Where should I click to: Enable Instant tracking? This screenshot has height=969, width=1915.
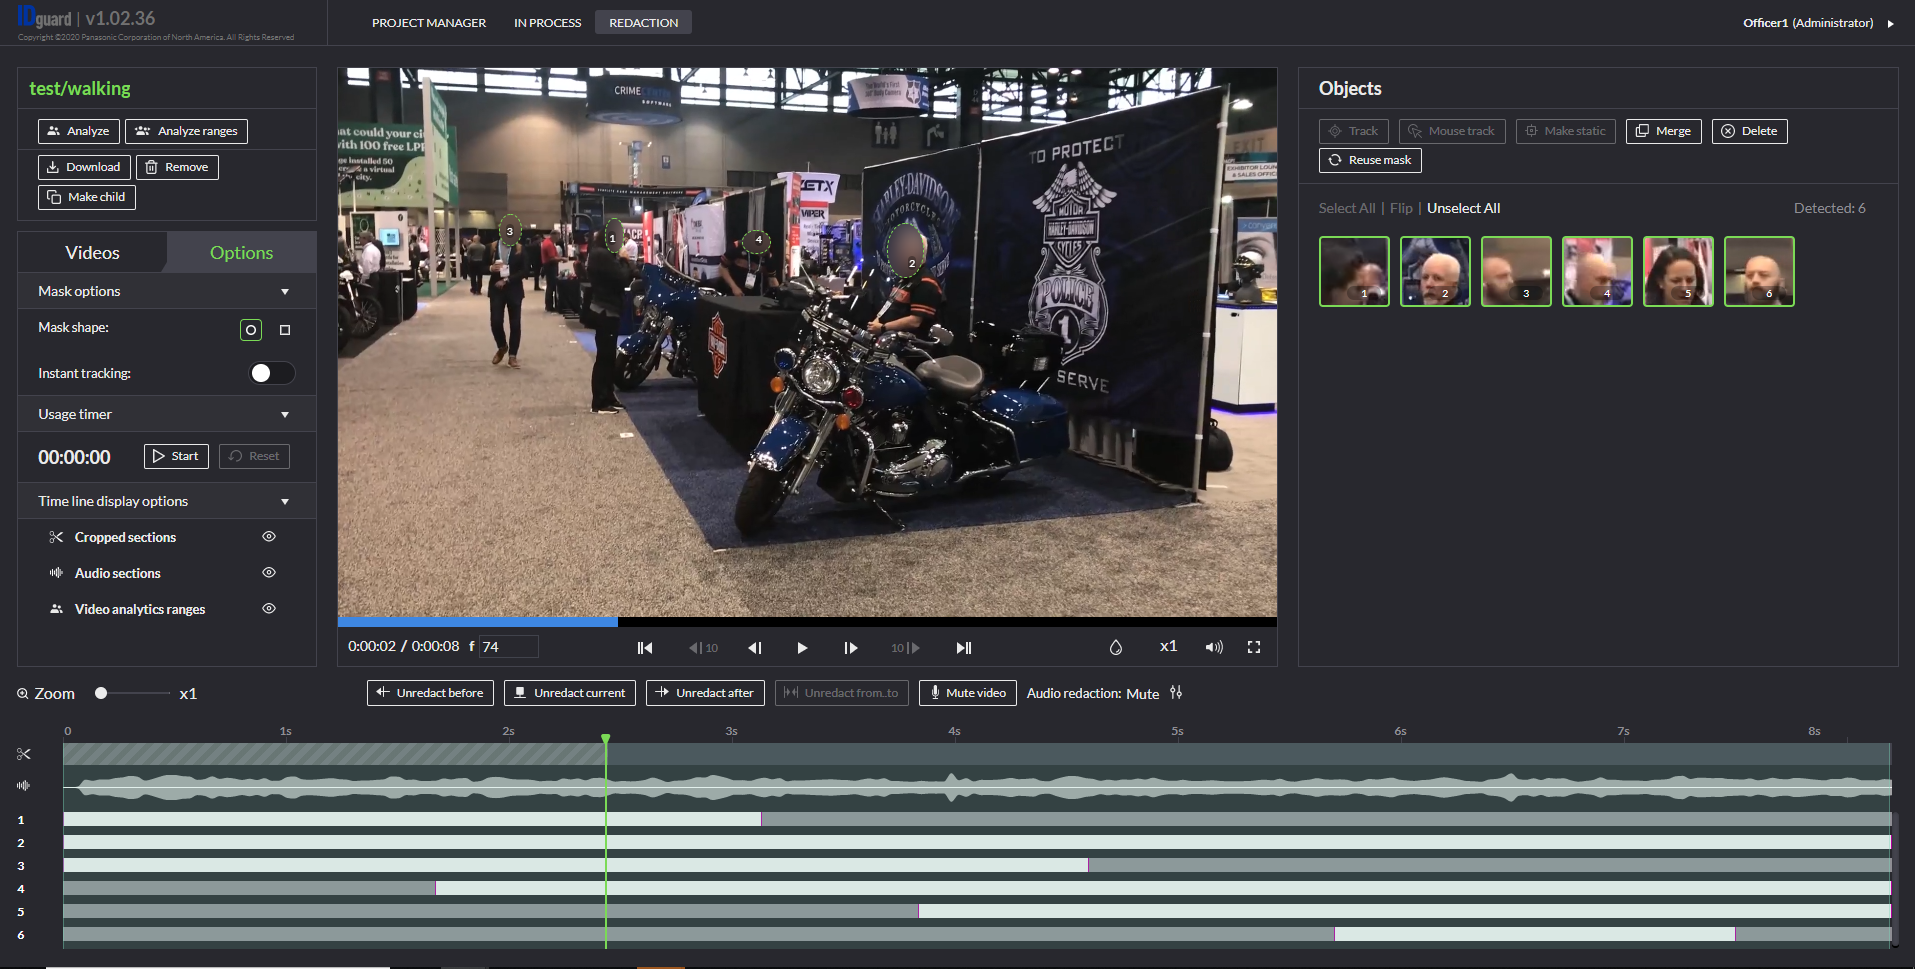[x=270, y=372]
